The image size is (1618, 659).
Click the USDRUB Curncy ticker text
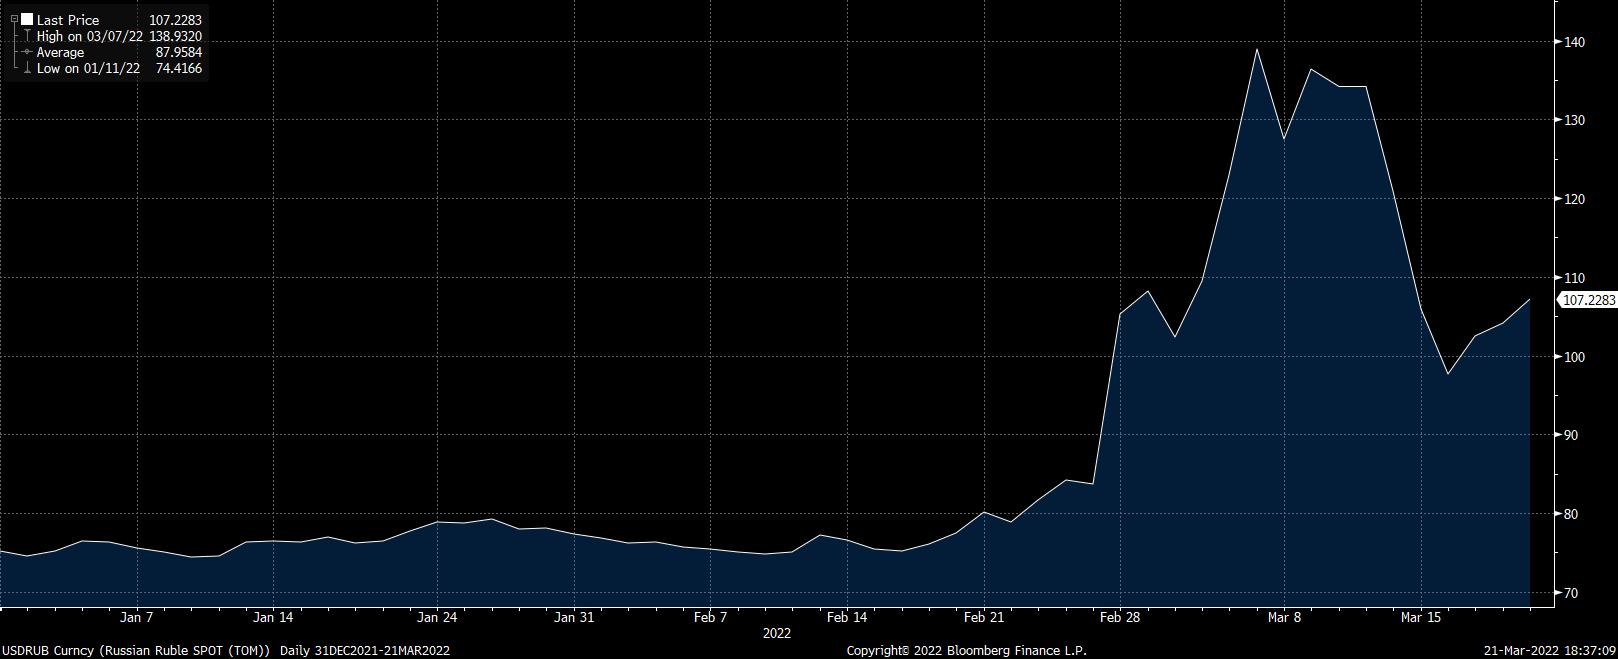48,650
